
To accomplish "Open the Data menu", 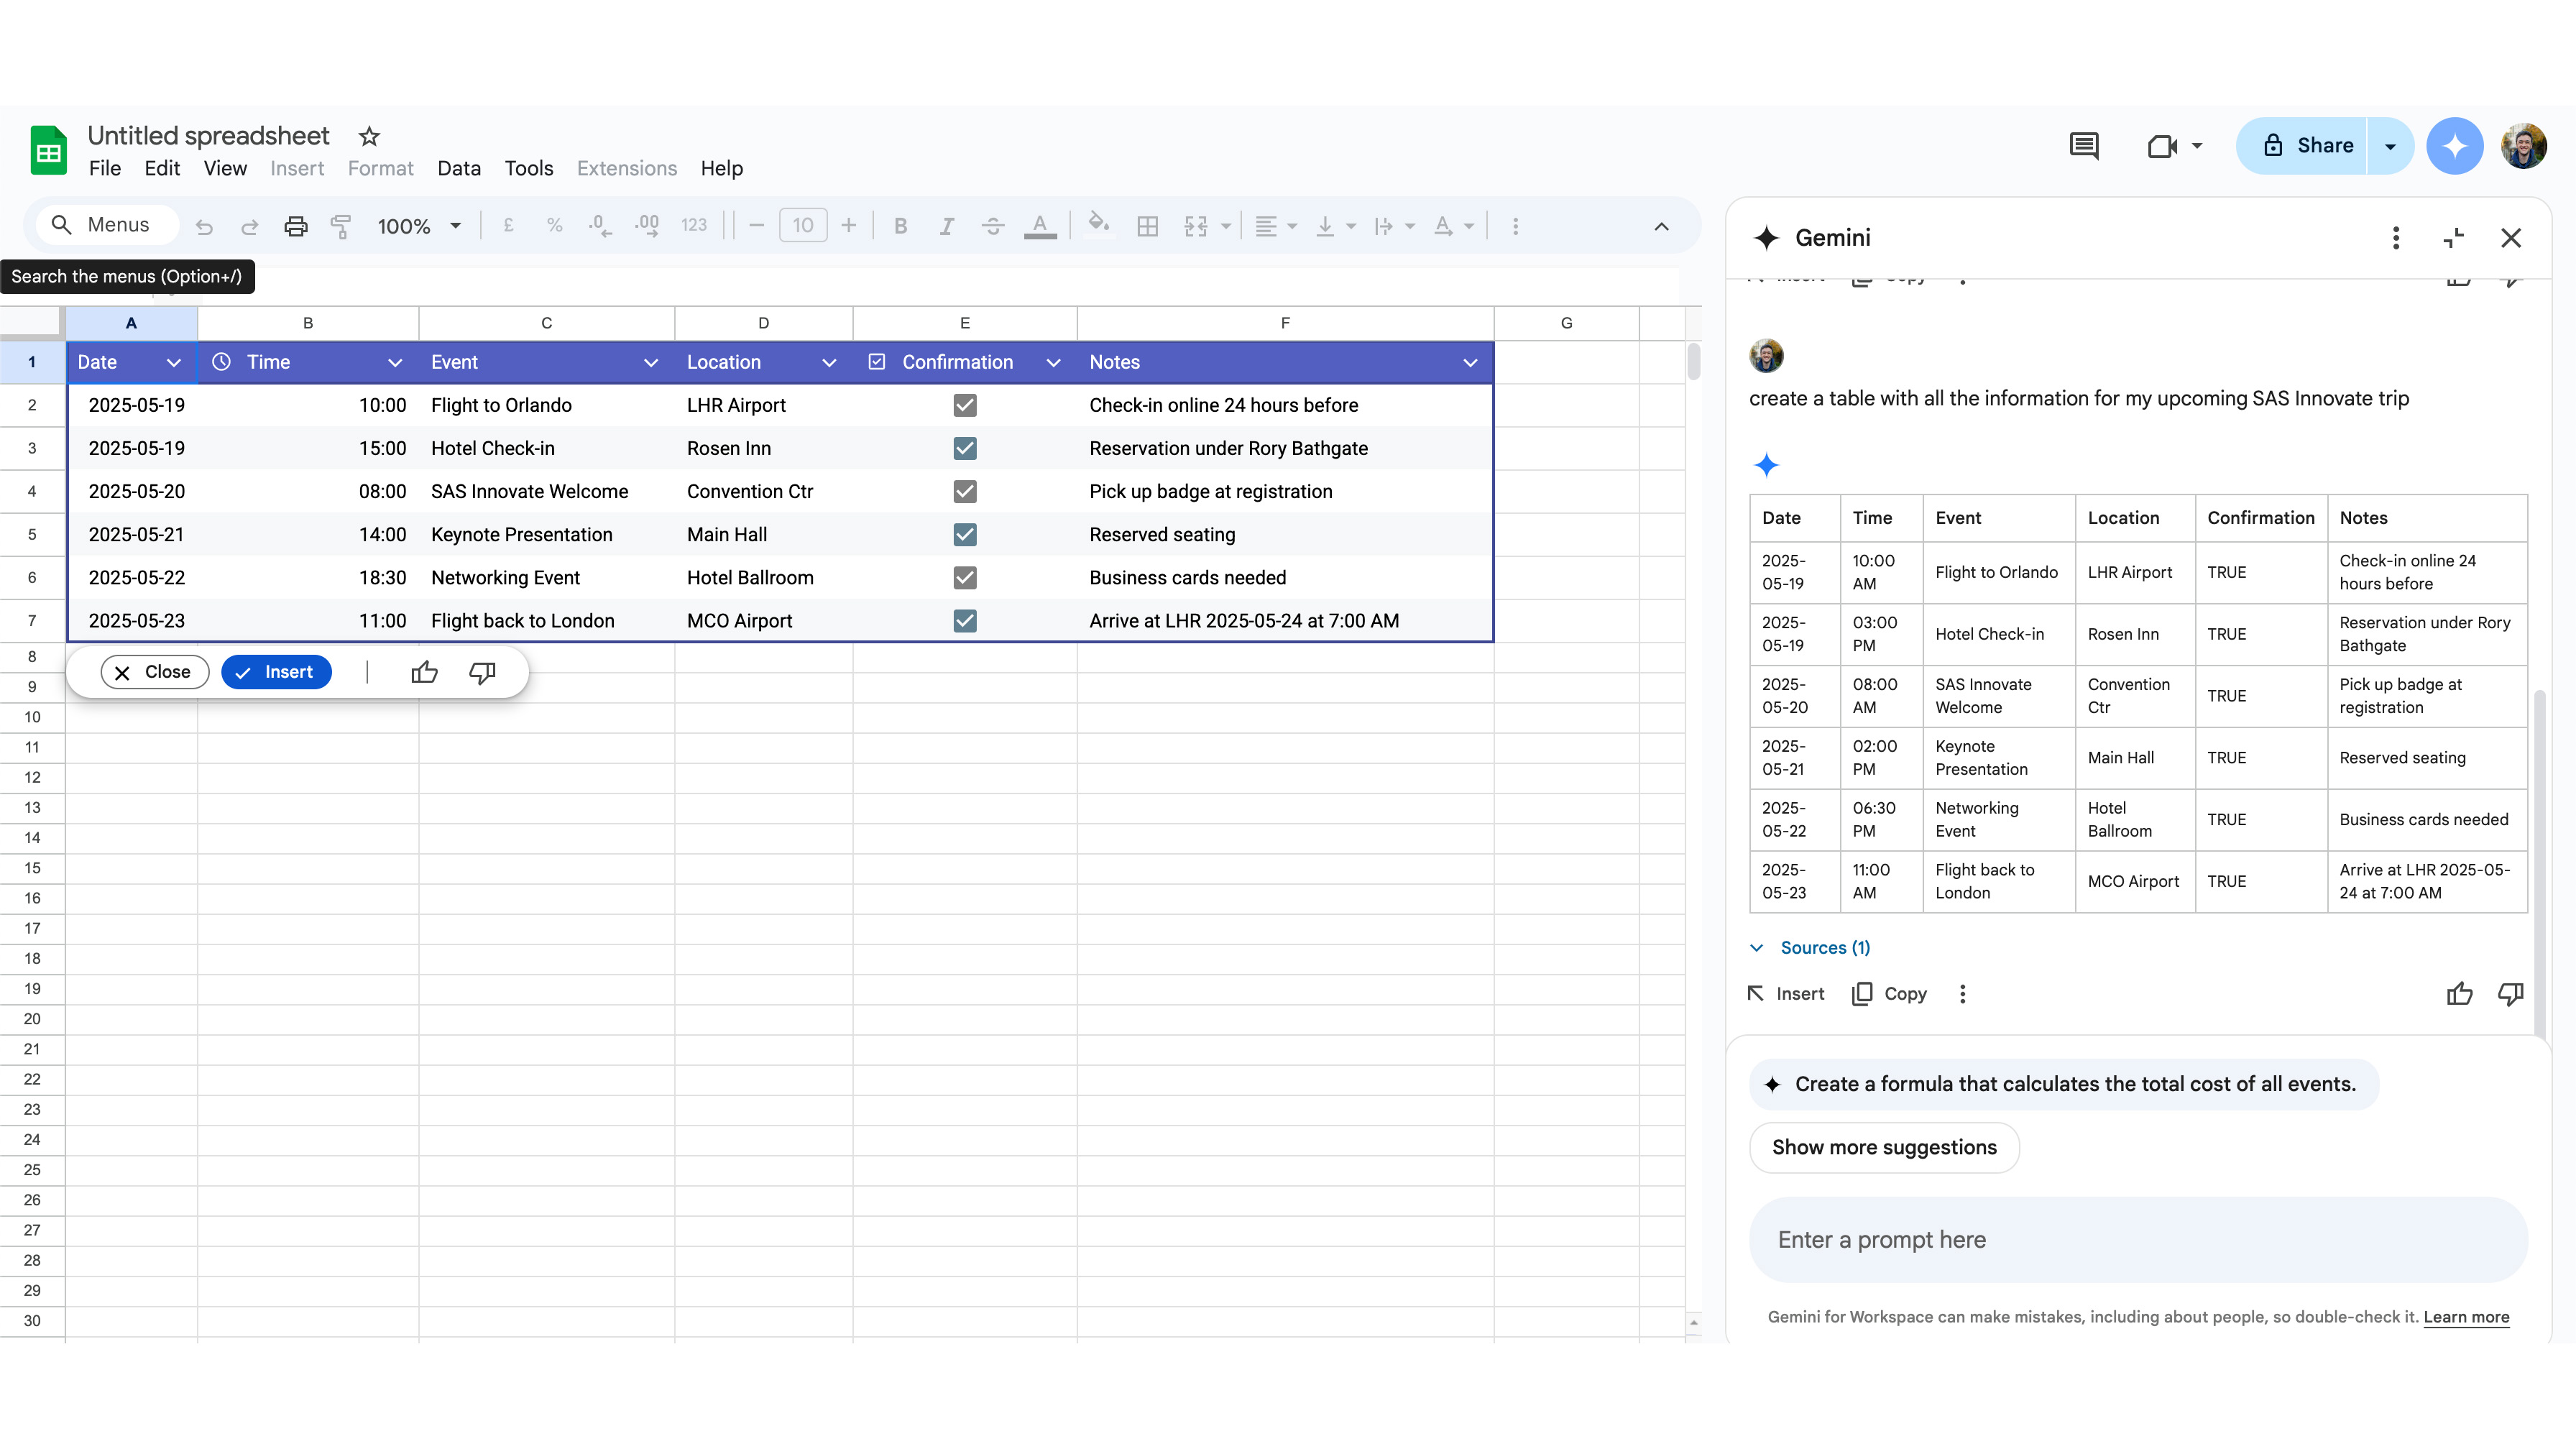I will [459, 169].
